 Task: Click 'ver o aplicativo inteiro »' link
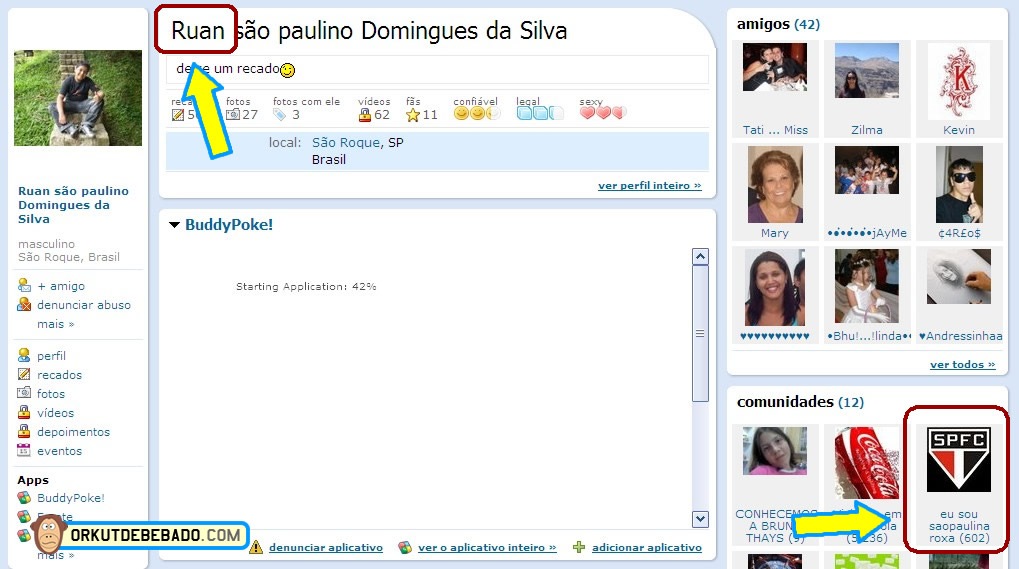click(487, 548)
